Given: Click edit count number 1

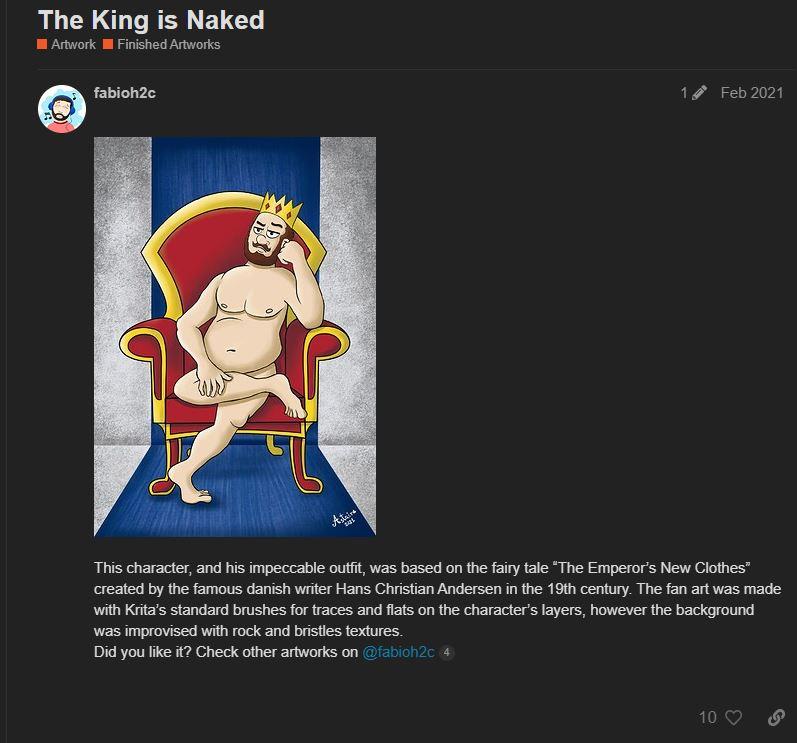Looking at the screenshot, I should (x=684, y=92).
